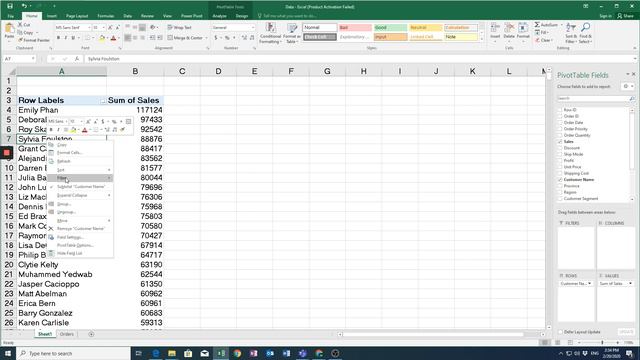Open Sort & Filter menu
Screen dimensions: 640x360
coord(571,33)
